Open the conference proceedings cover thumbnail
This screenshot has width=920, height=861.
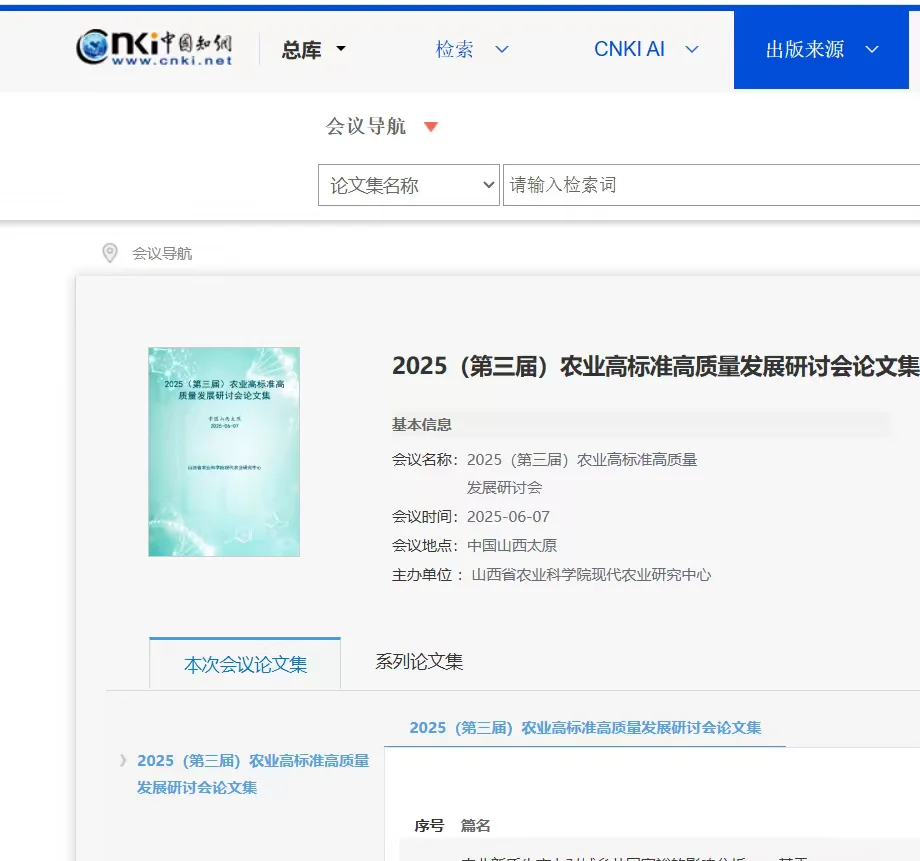click(x=223, y=451)
